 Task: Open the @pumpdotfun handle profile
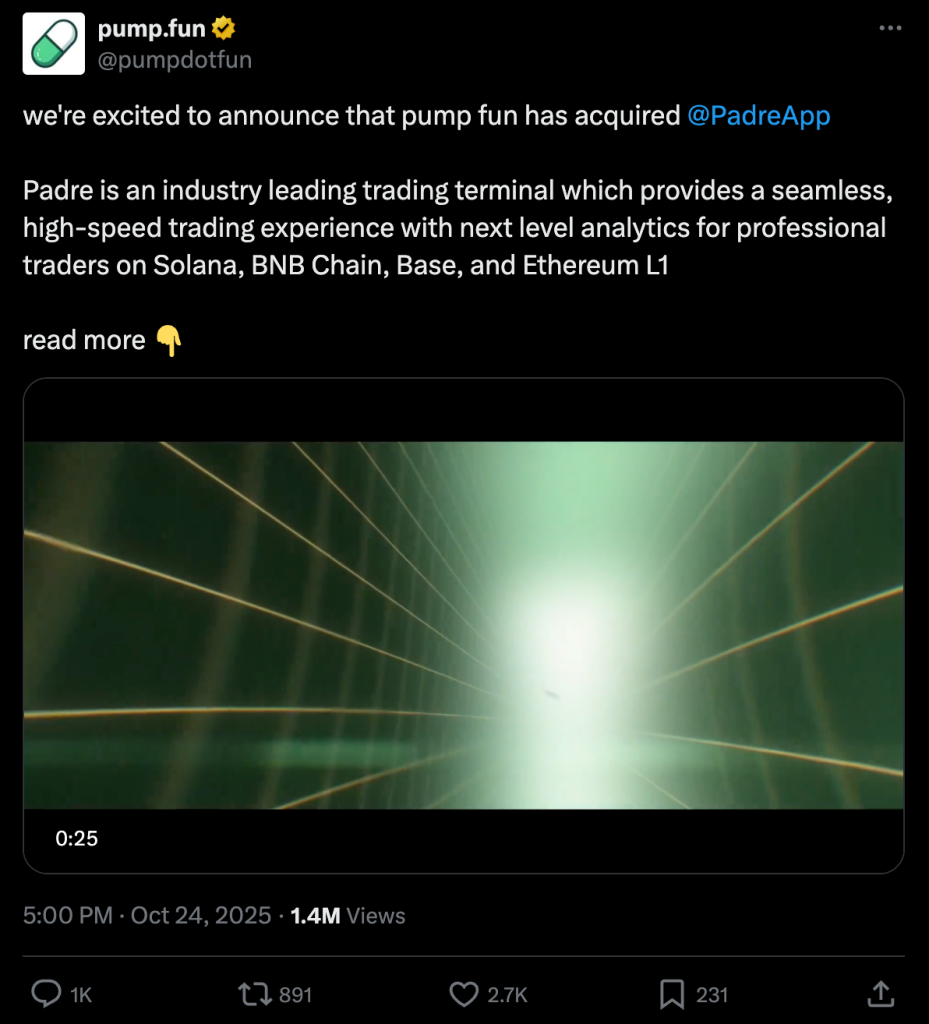pos(174,60)
